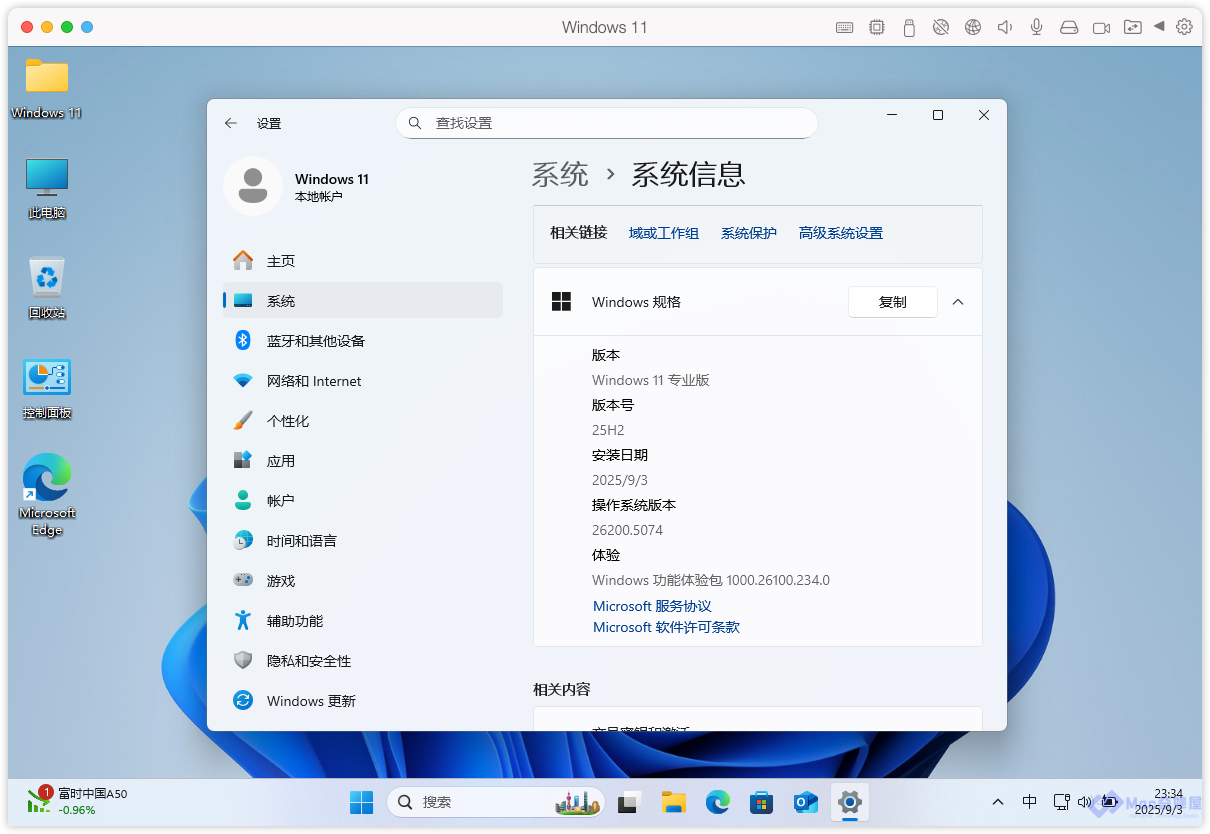Screen dimensions: 1210x834
Task: Open Task View from the taskbar
Action: [629, 802]
